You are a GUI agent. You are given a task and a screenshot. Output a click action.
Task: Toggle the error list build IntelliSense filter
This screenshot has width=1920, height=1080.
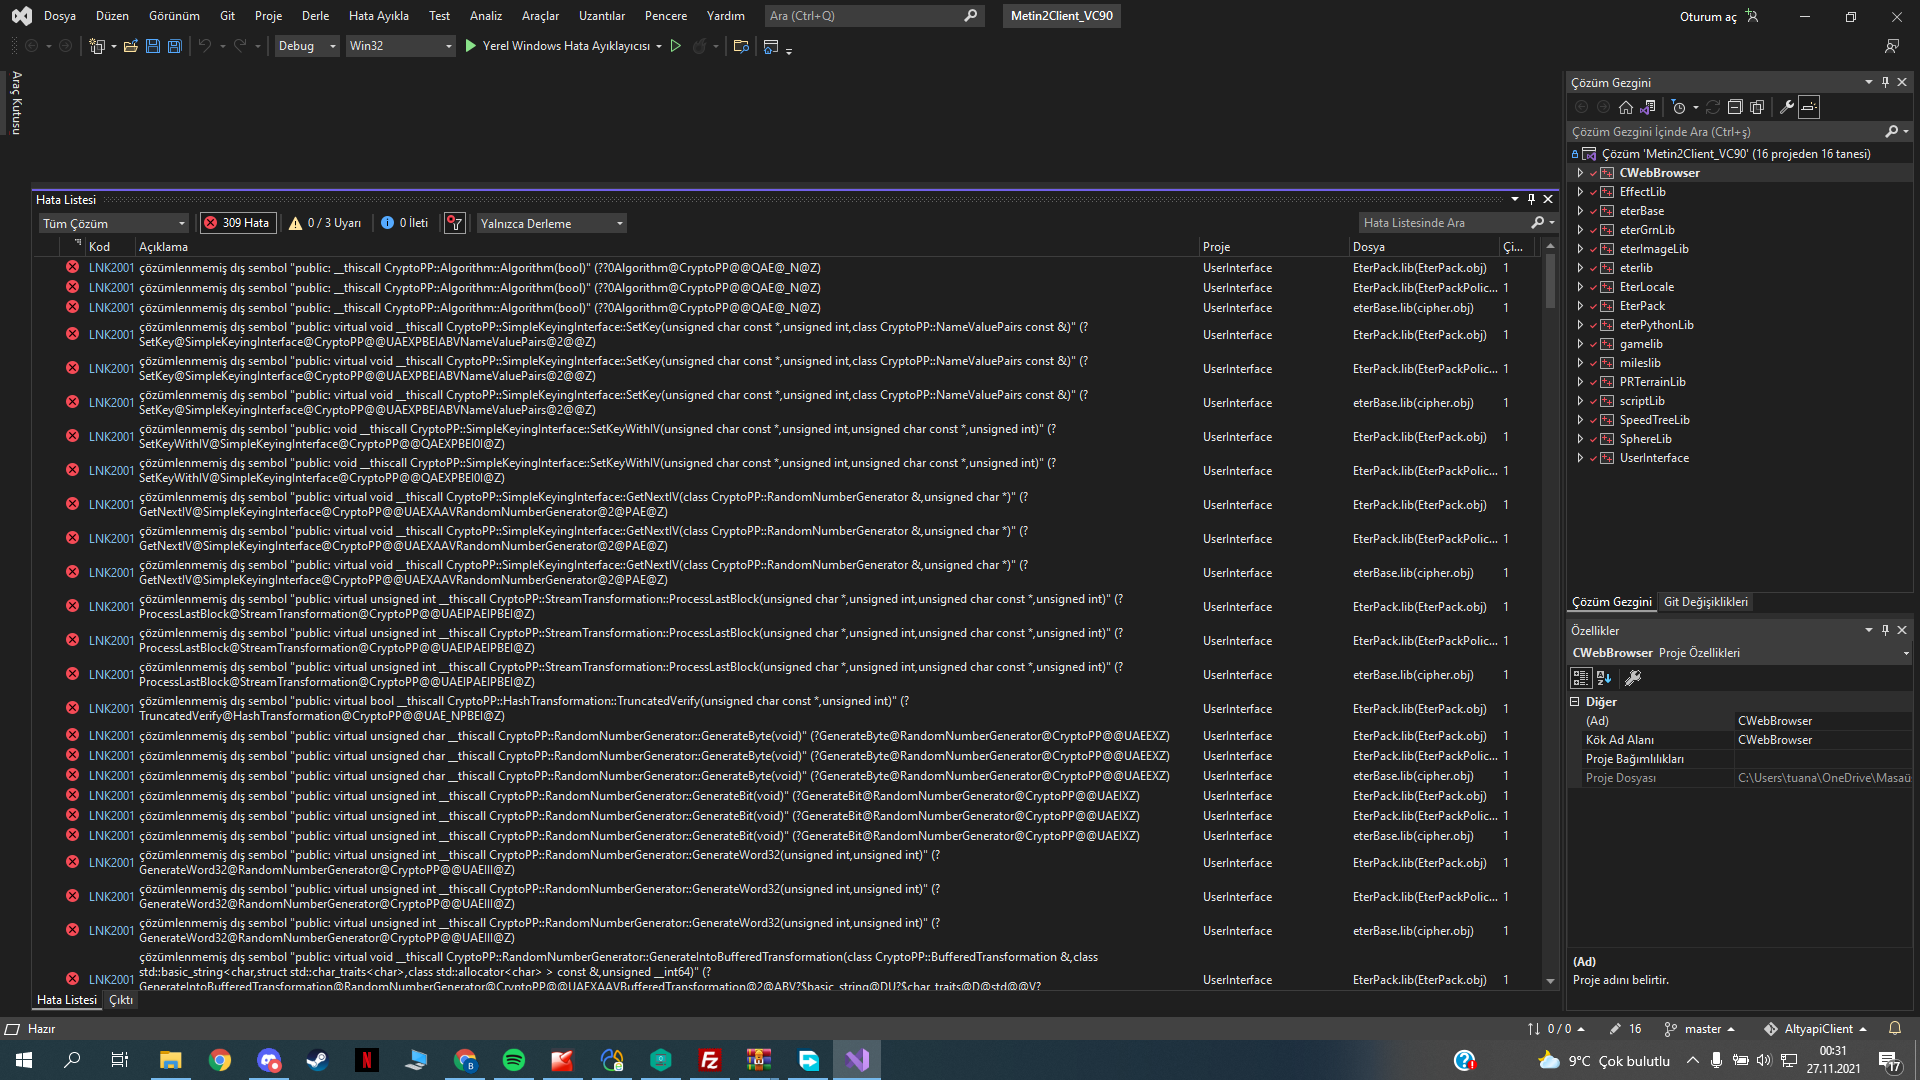(x=455, y=223)
